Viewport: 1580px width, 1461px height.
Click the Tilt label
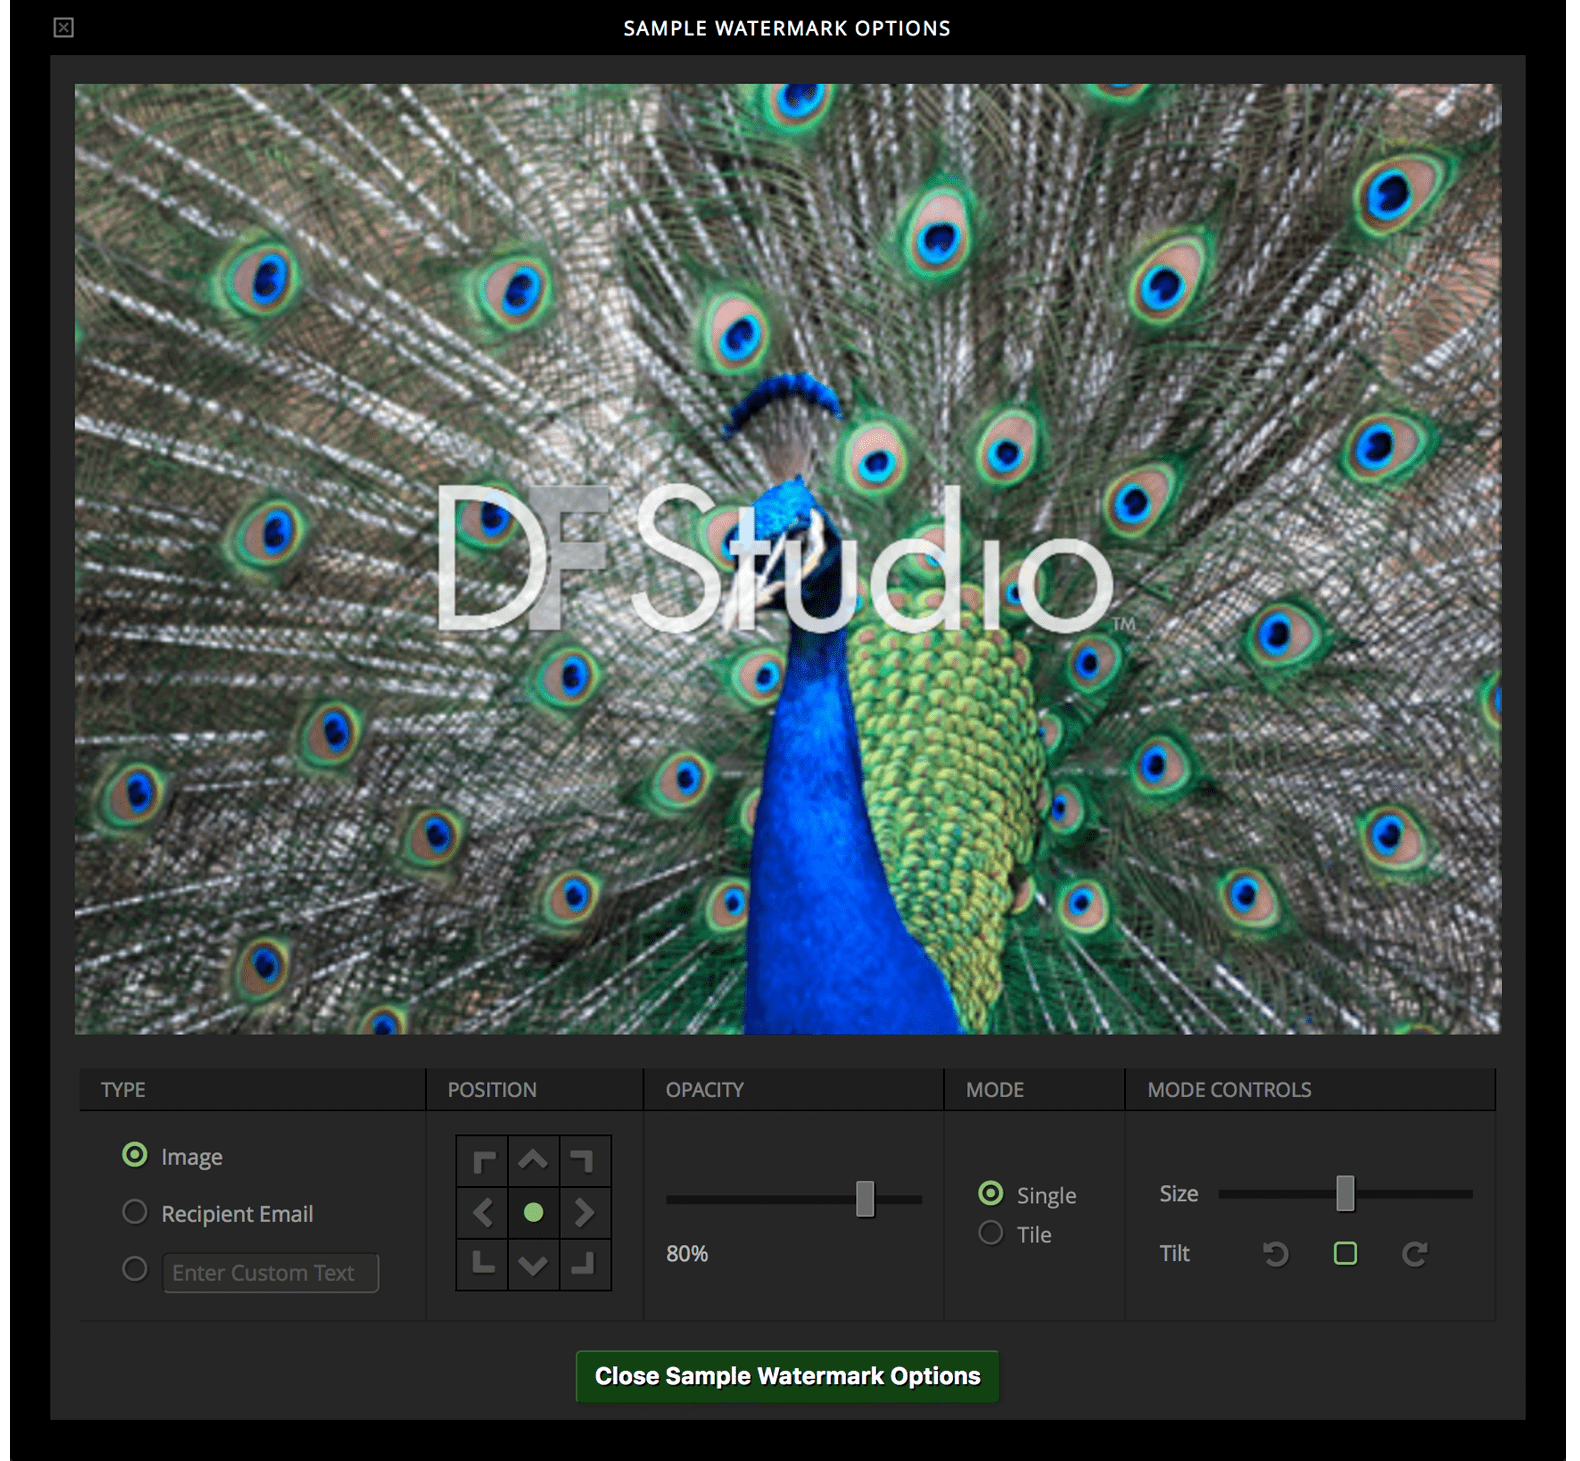tap(1175, 1254)
